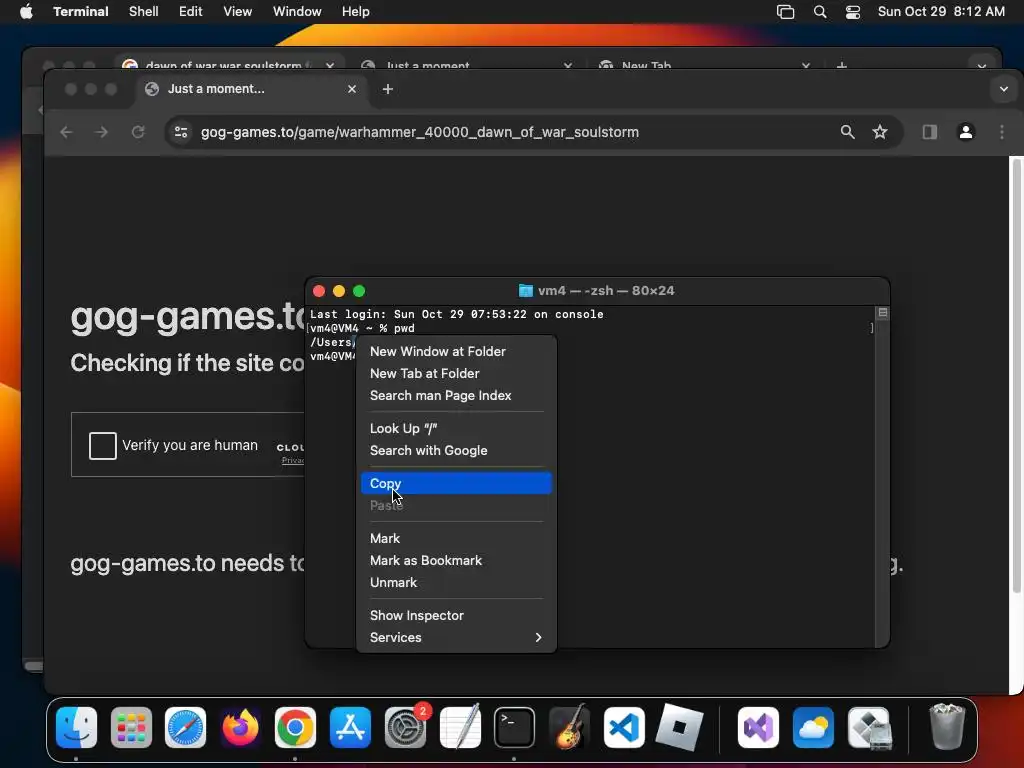View site information icon in address bar
1024x768 pixels.
coord(181,132)
